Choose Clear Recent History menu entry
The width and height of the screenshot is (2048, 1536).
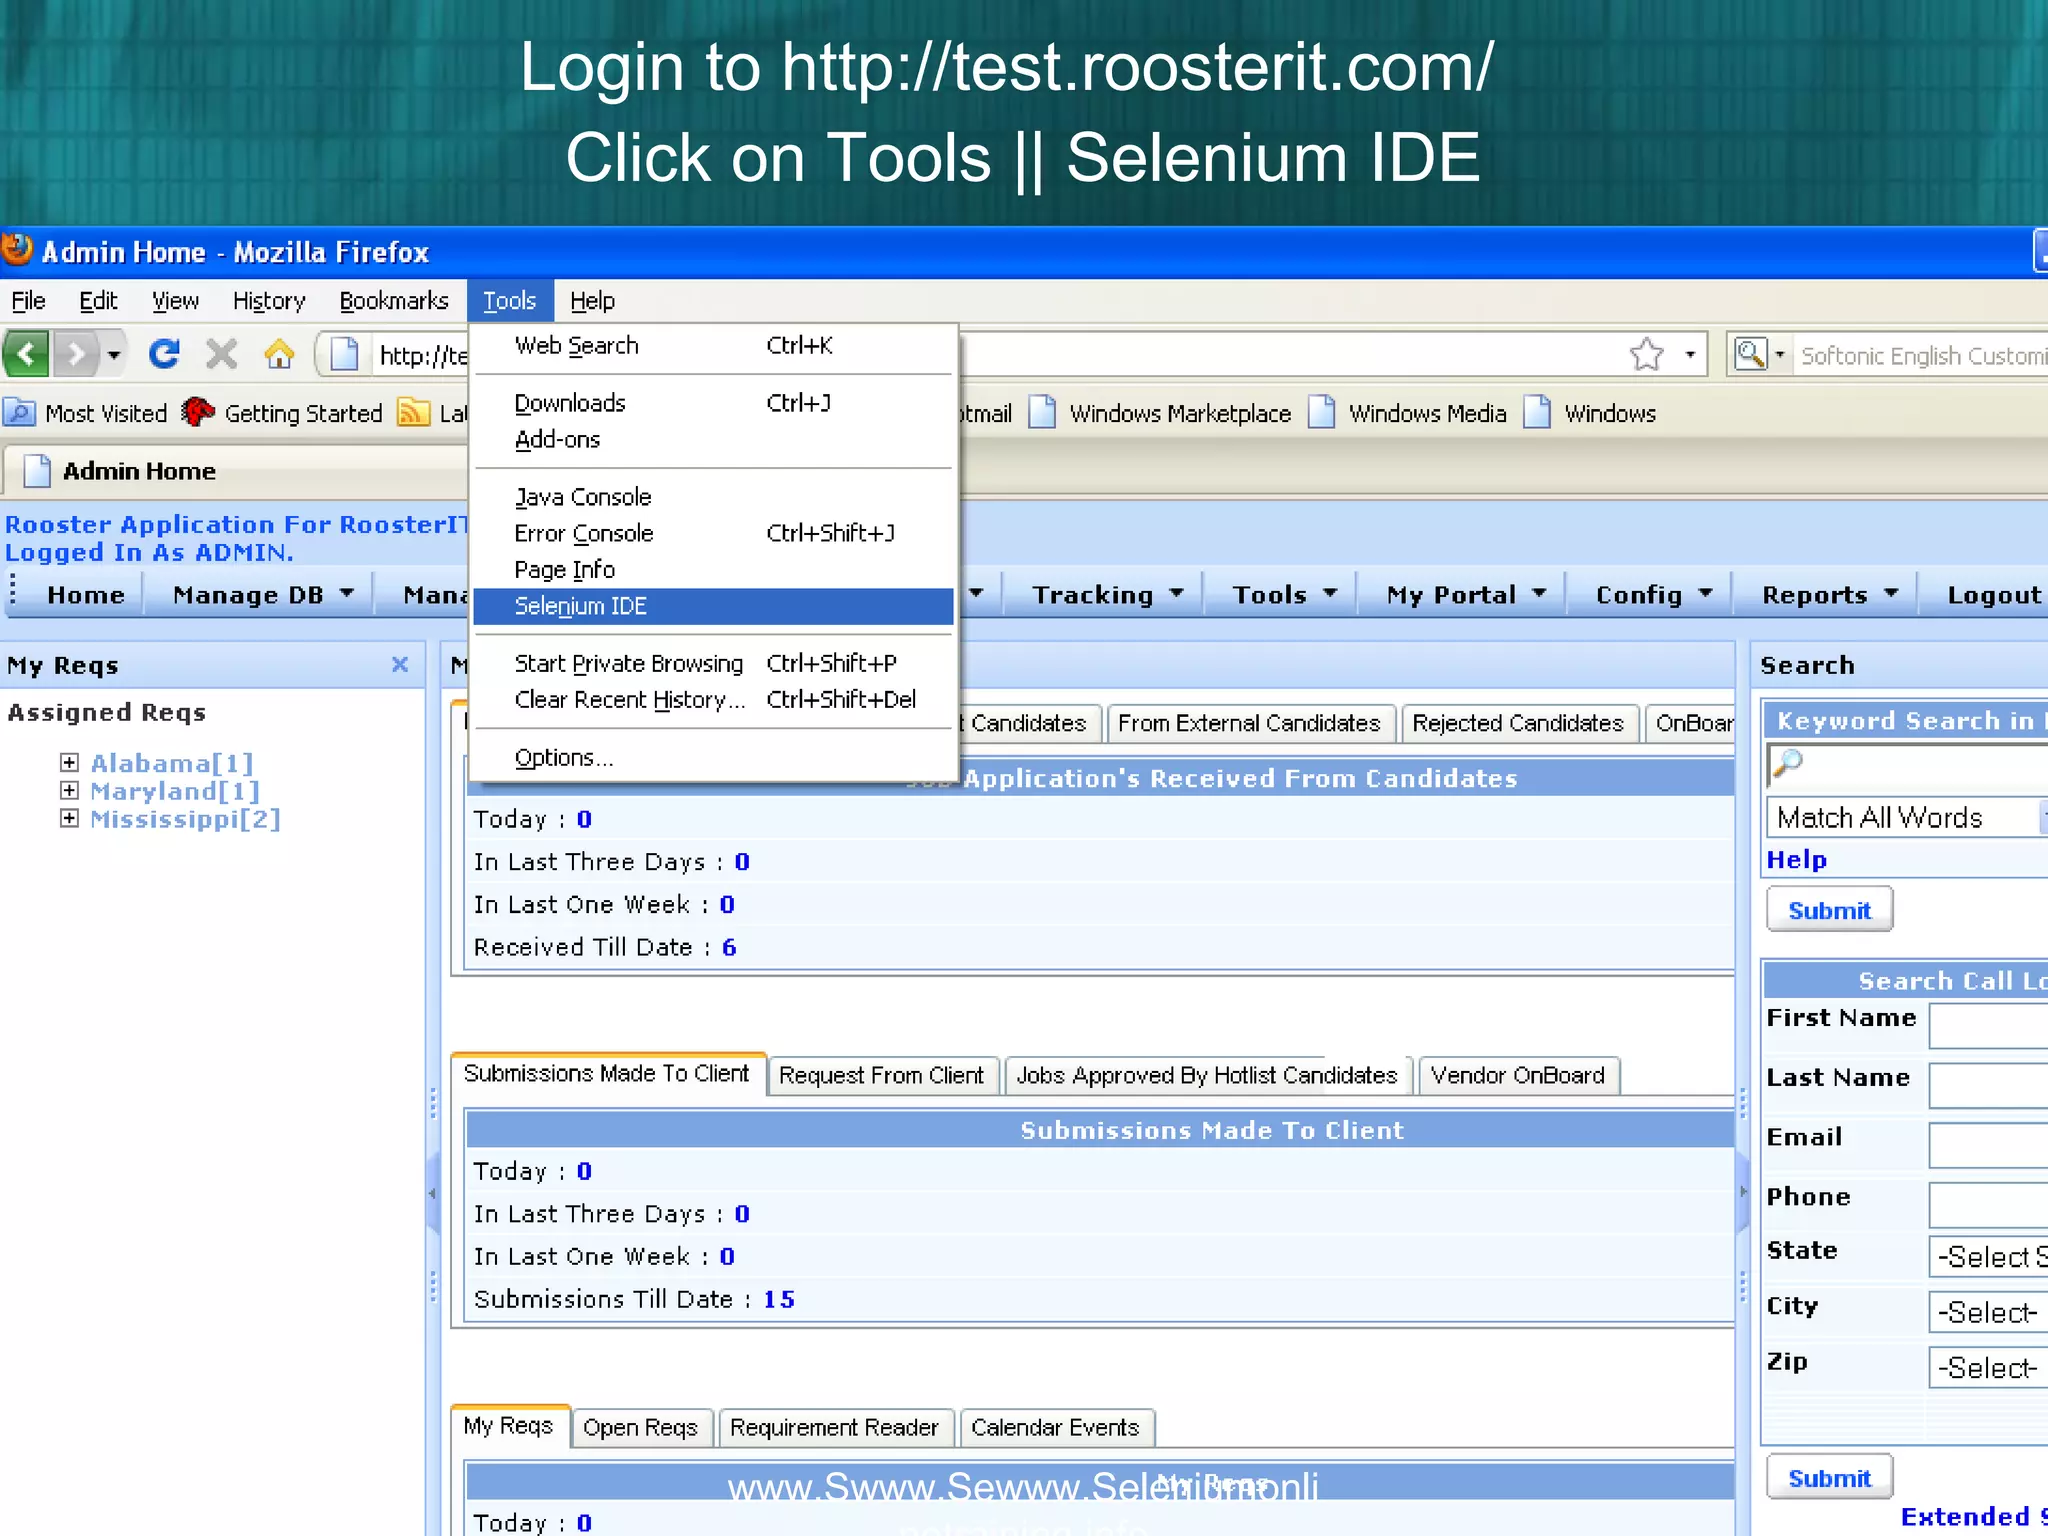click(x=713, y=700)
